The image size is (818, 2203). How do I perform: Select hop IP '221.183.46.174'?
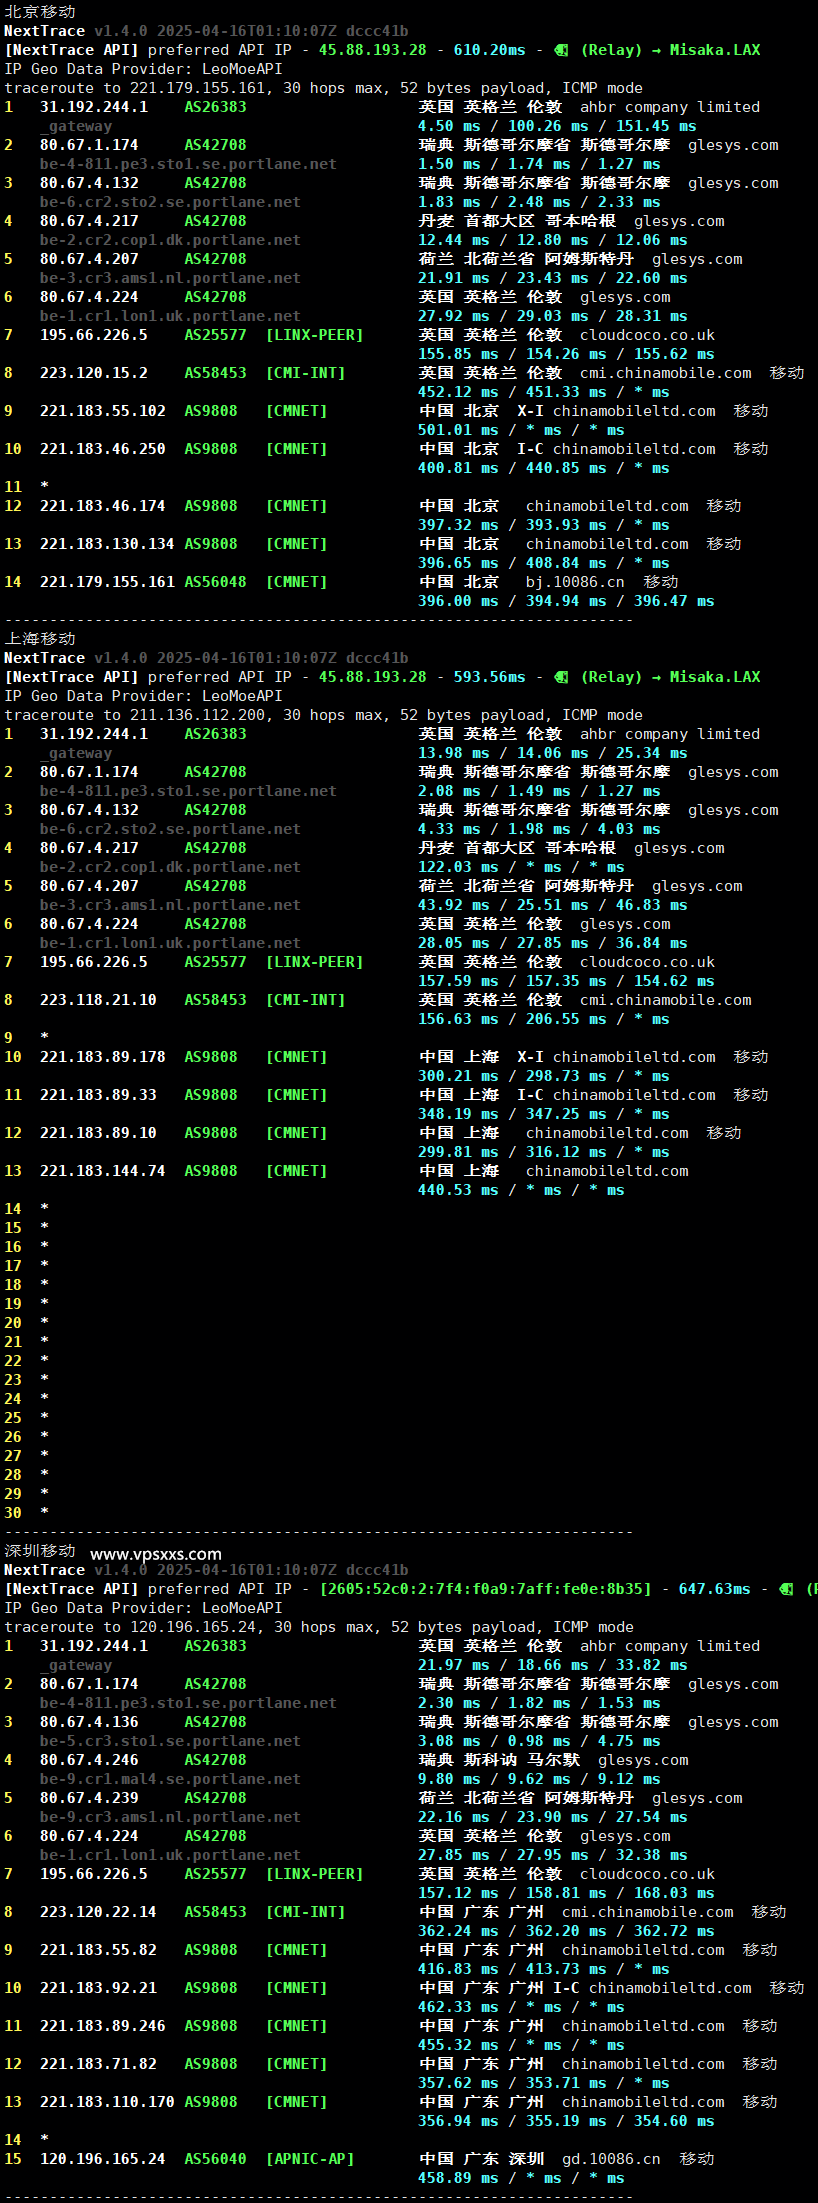pos(103,506)
